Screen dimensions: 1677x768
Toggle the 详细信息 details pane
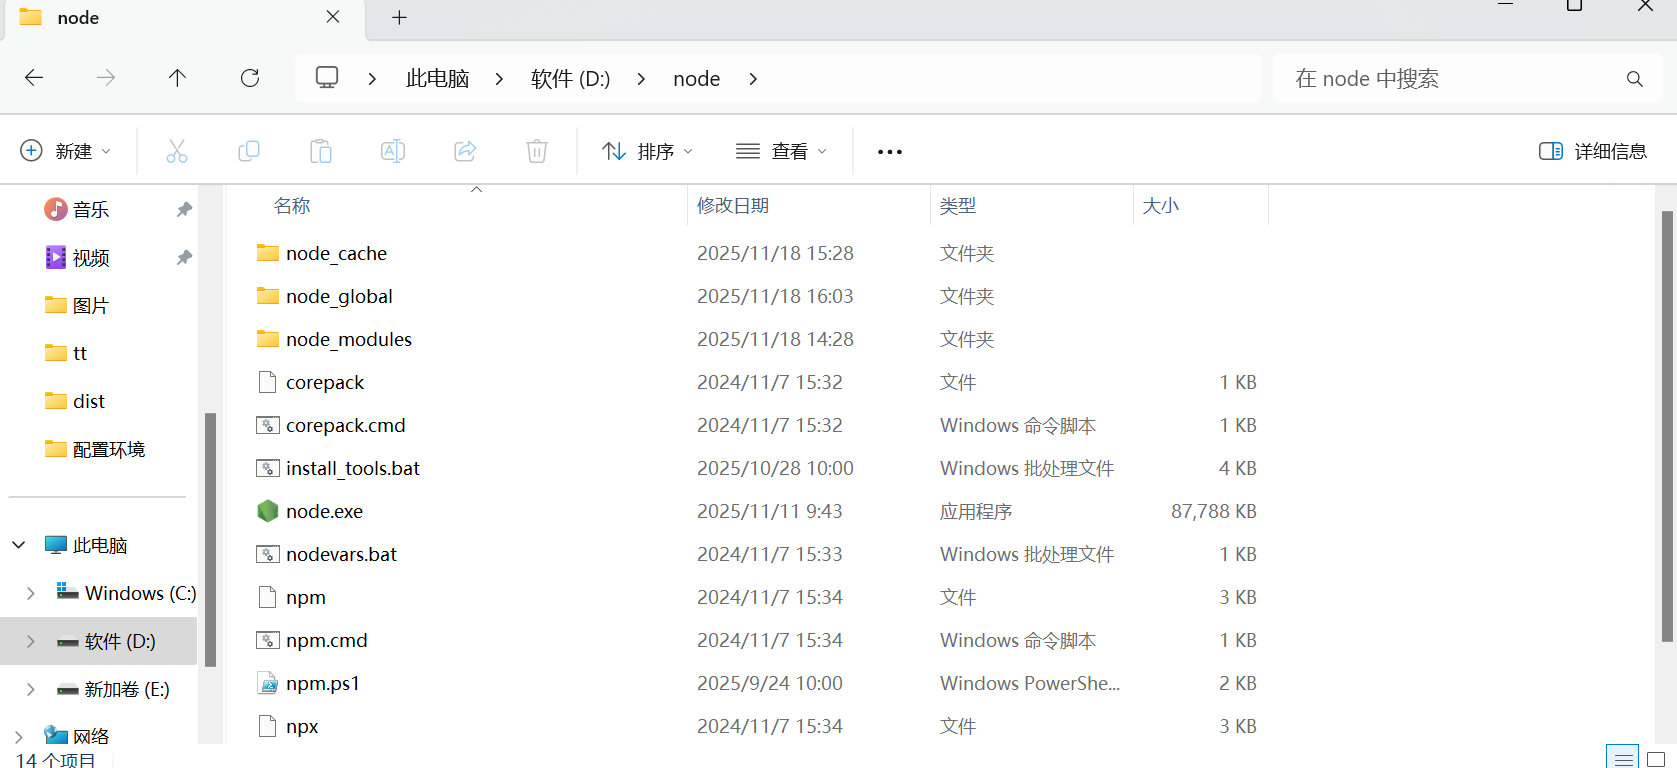[1592, 151]
